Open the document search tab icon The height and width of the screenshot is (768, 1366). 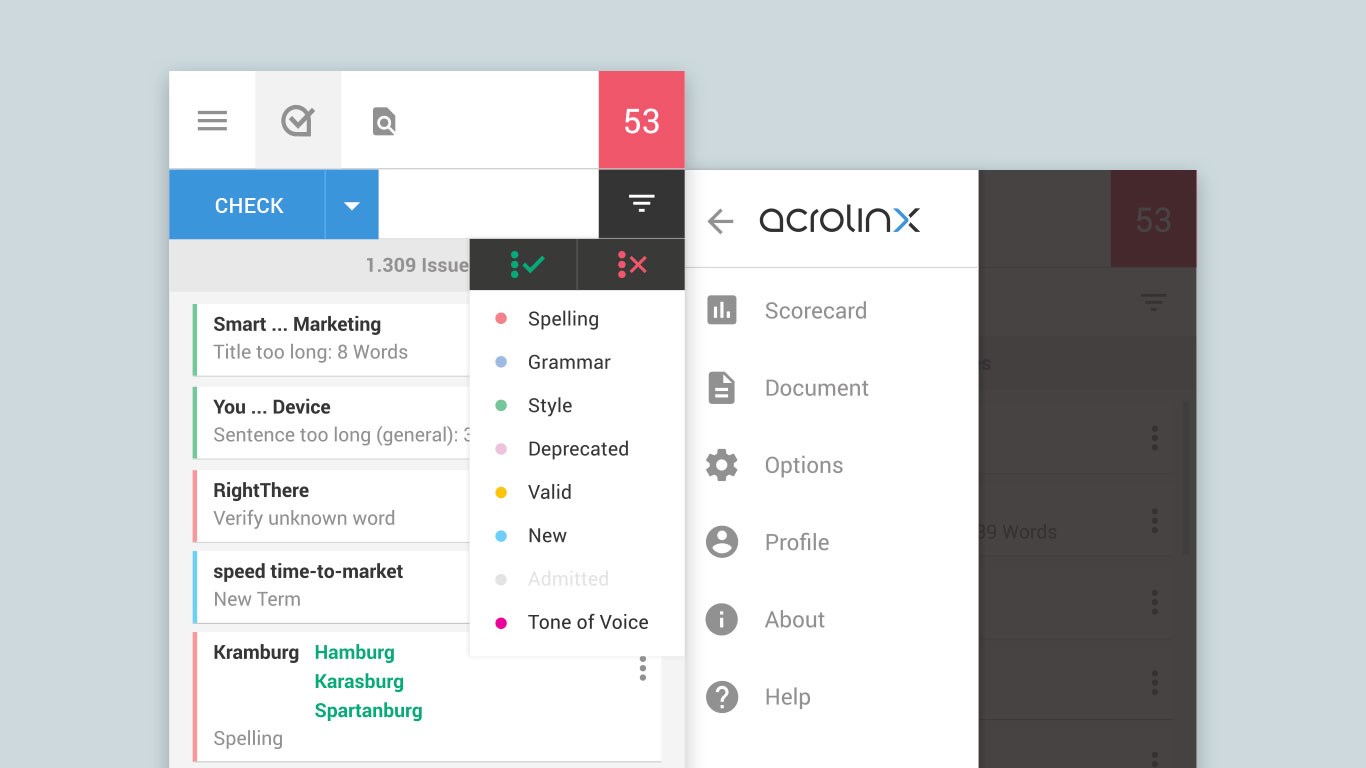tap(384, 122)
